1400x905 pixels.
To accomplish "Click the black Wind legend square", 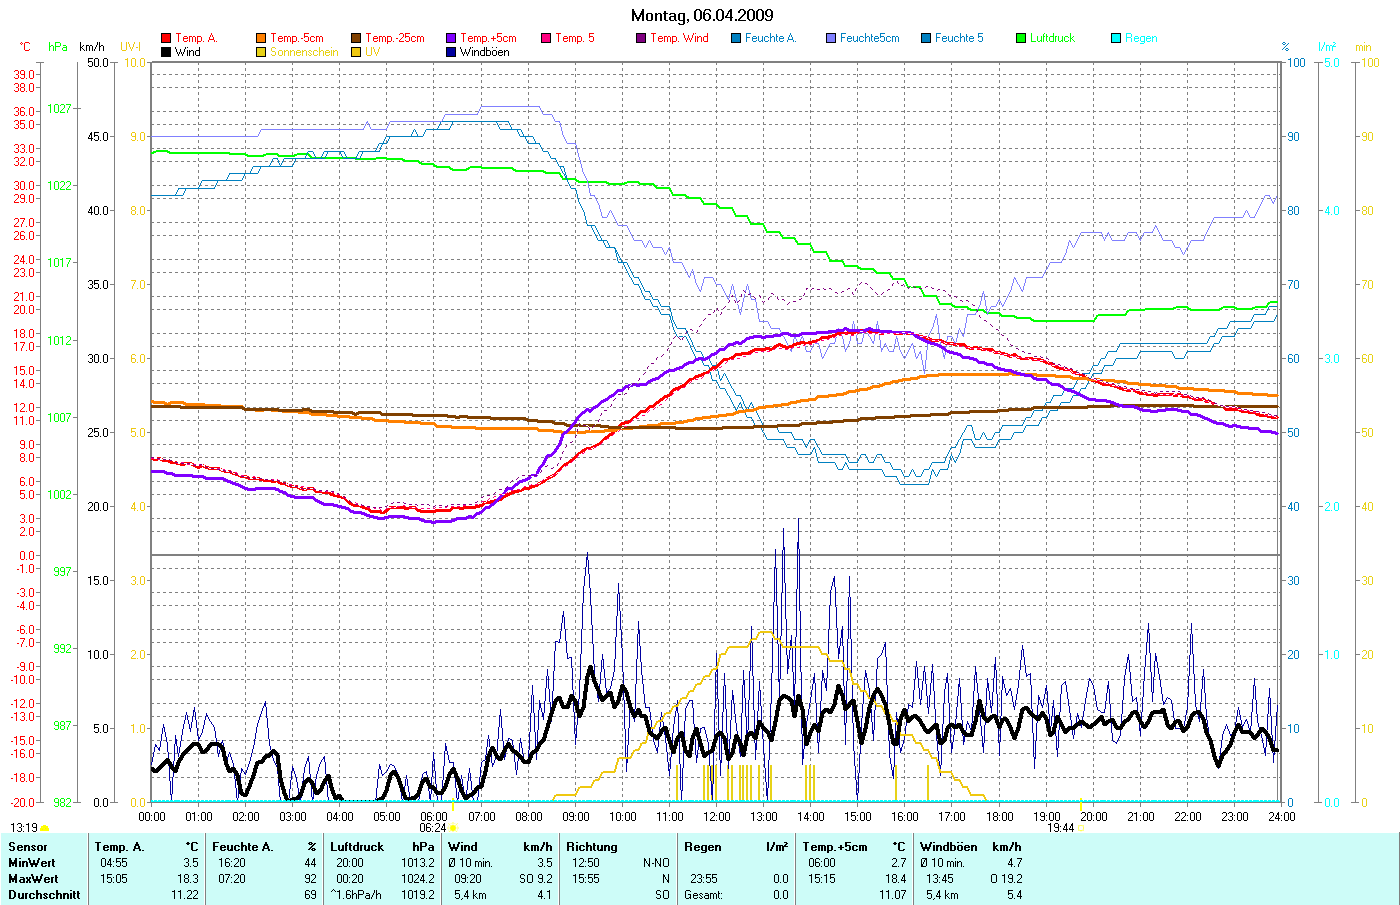I will 166,52.
